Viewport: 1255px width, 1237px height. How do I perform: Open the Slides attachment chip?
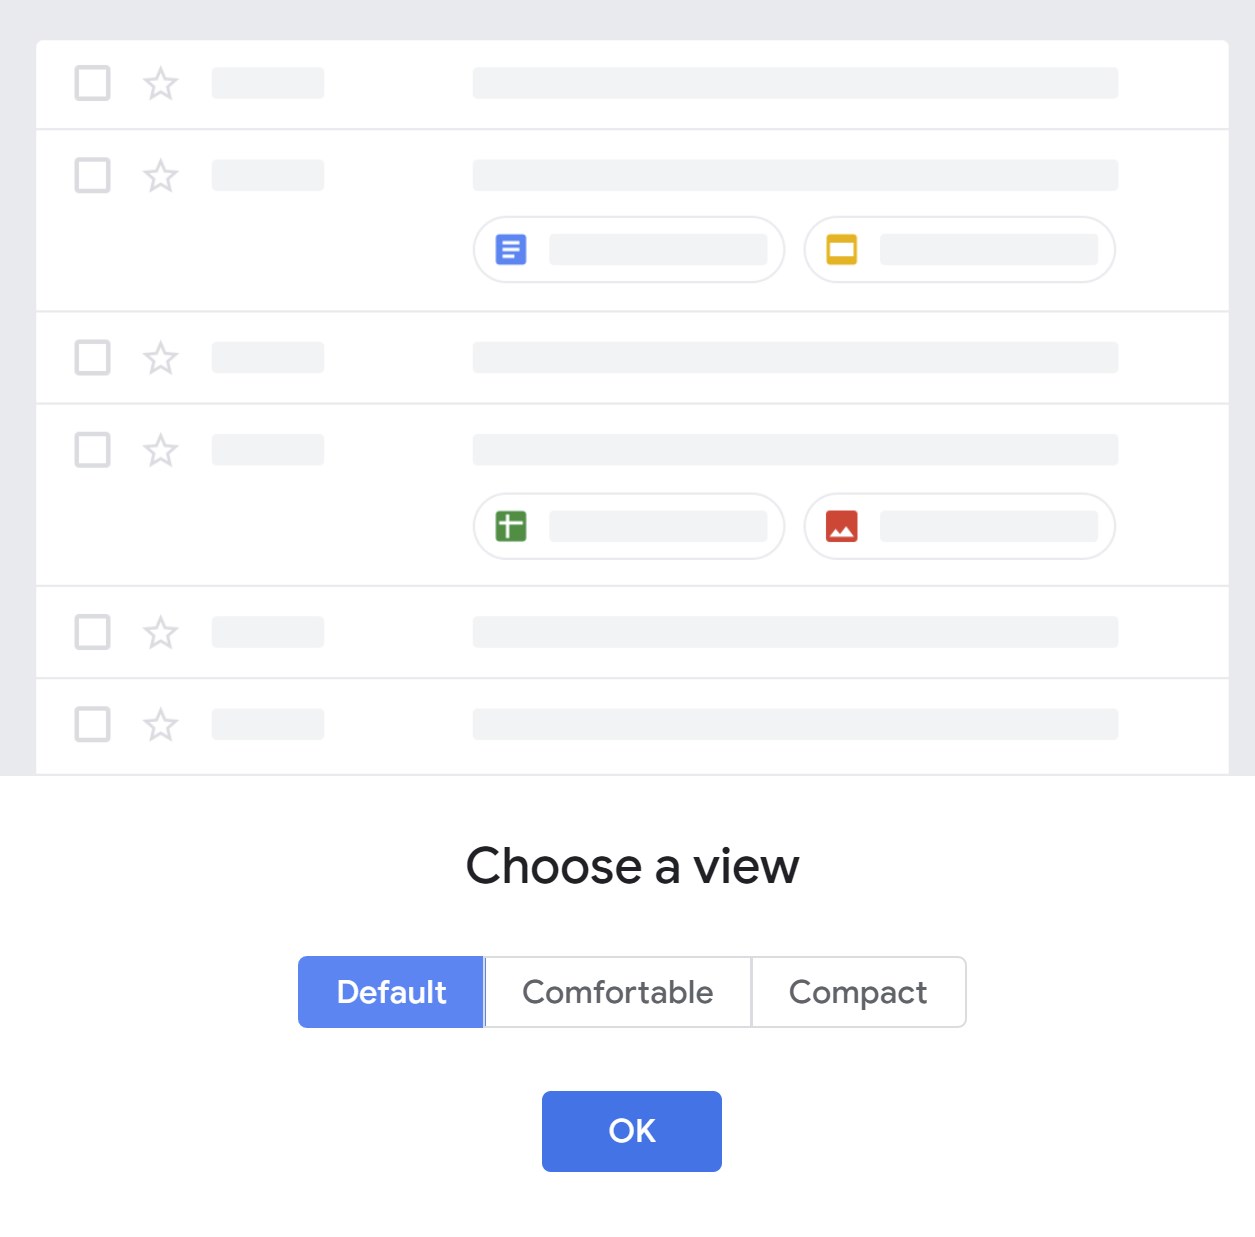click(959, 249)
